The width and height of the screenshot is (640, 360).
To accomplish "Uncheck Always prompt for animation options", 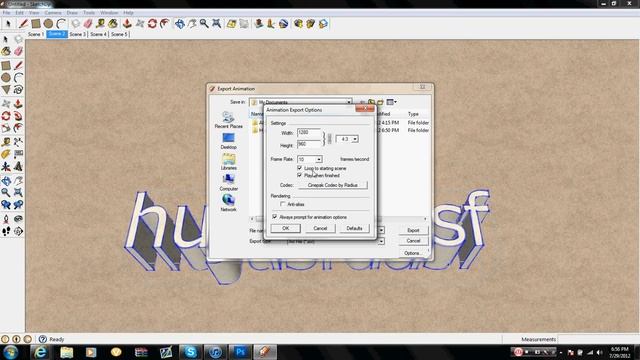I will pos(275,217).
